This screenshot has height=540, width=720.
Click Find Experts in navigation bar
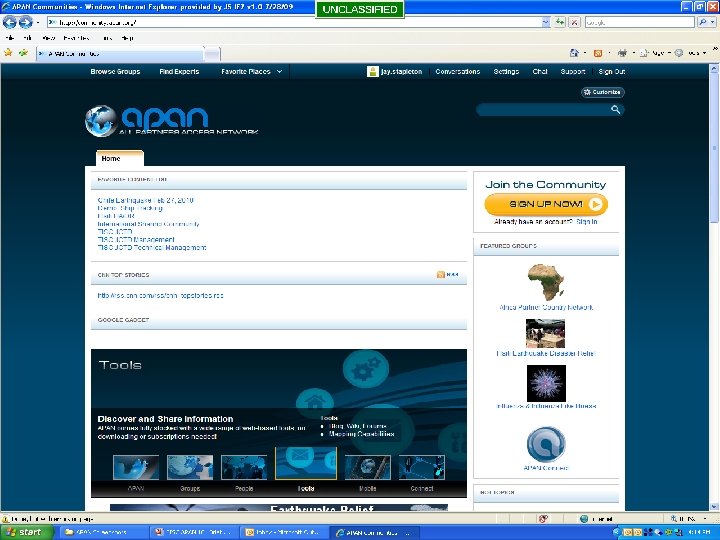tap(179, 71)
